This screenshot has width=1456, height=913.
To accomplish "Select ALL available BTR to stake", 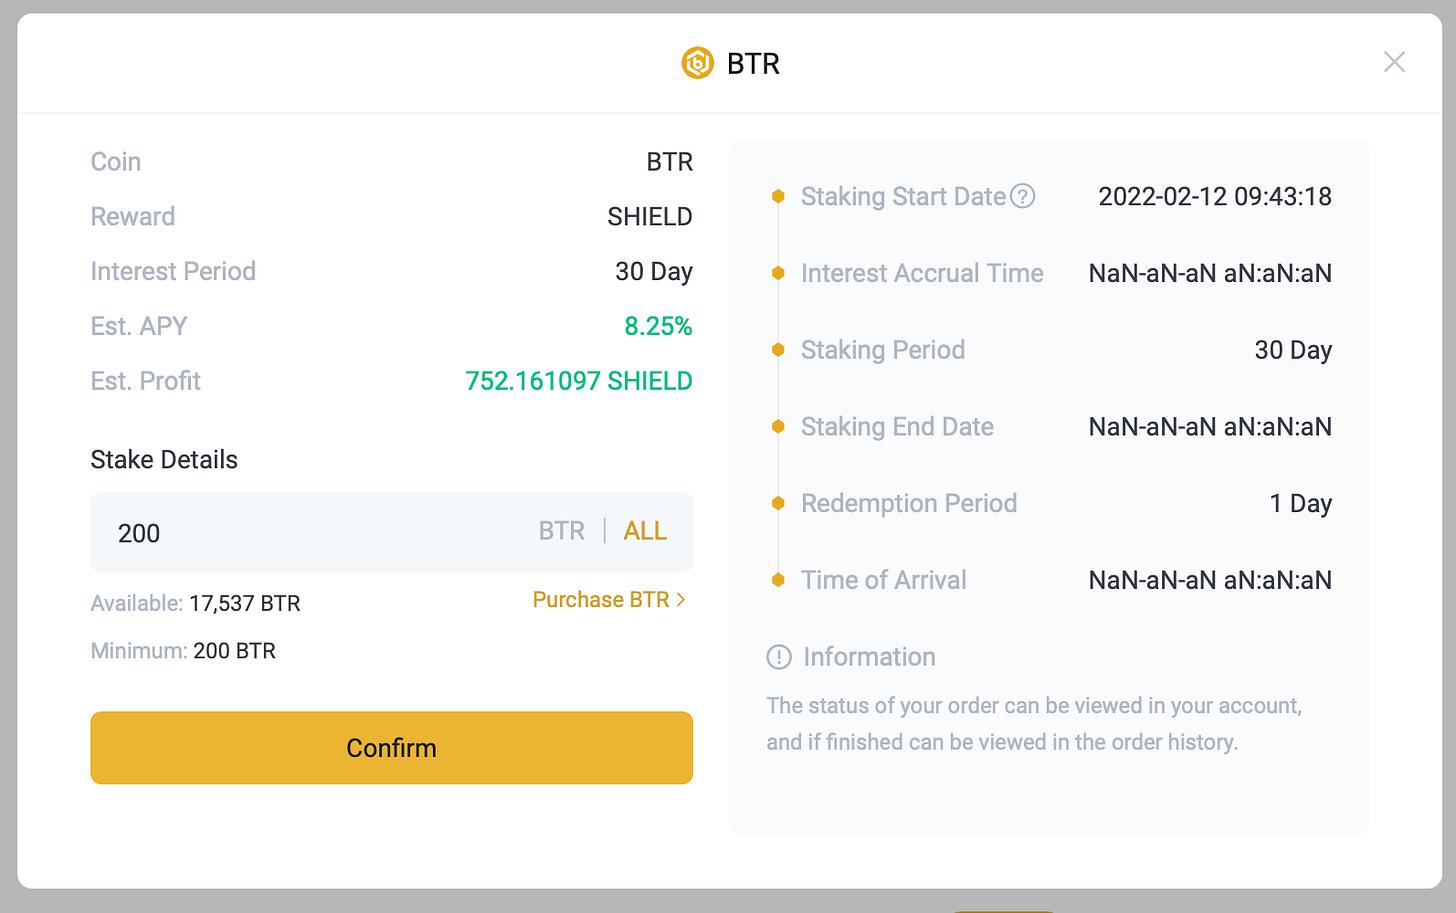I will [x=645, y=531].
